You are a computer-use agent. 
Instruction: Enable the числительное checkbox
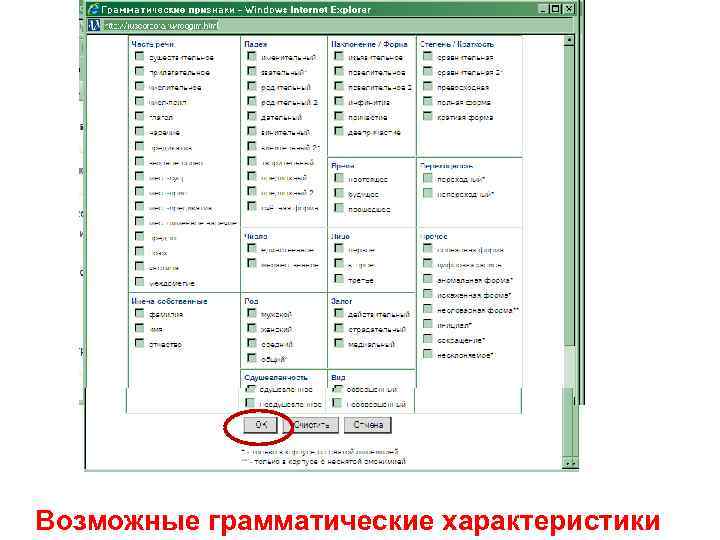pos(140,86)
